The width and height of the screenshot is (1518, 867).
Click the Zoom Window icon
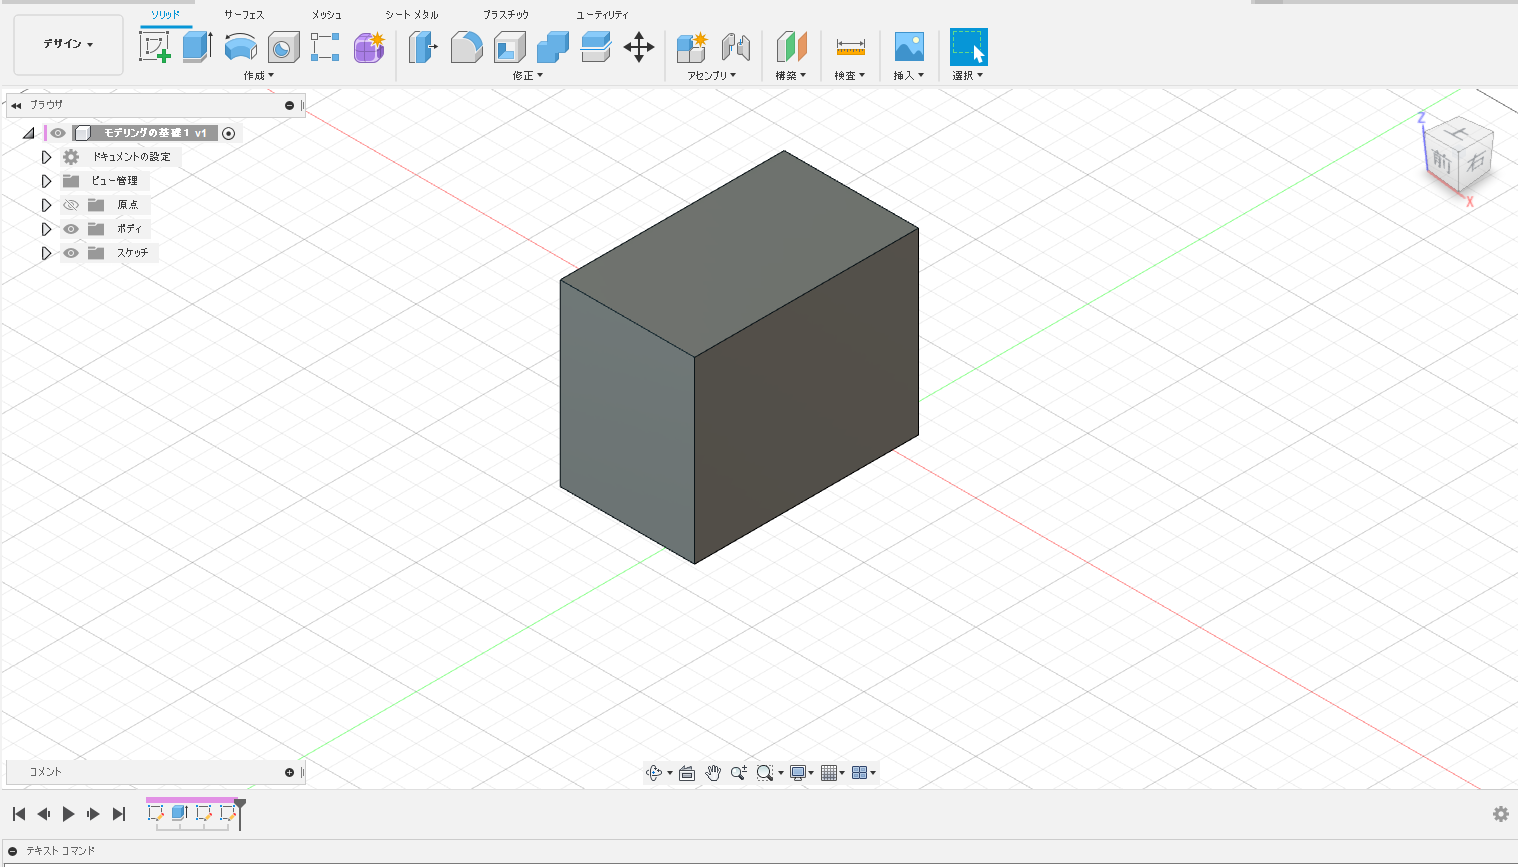(765, 772)
